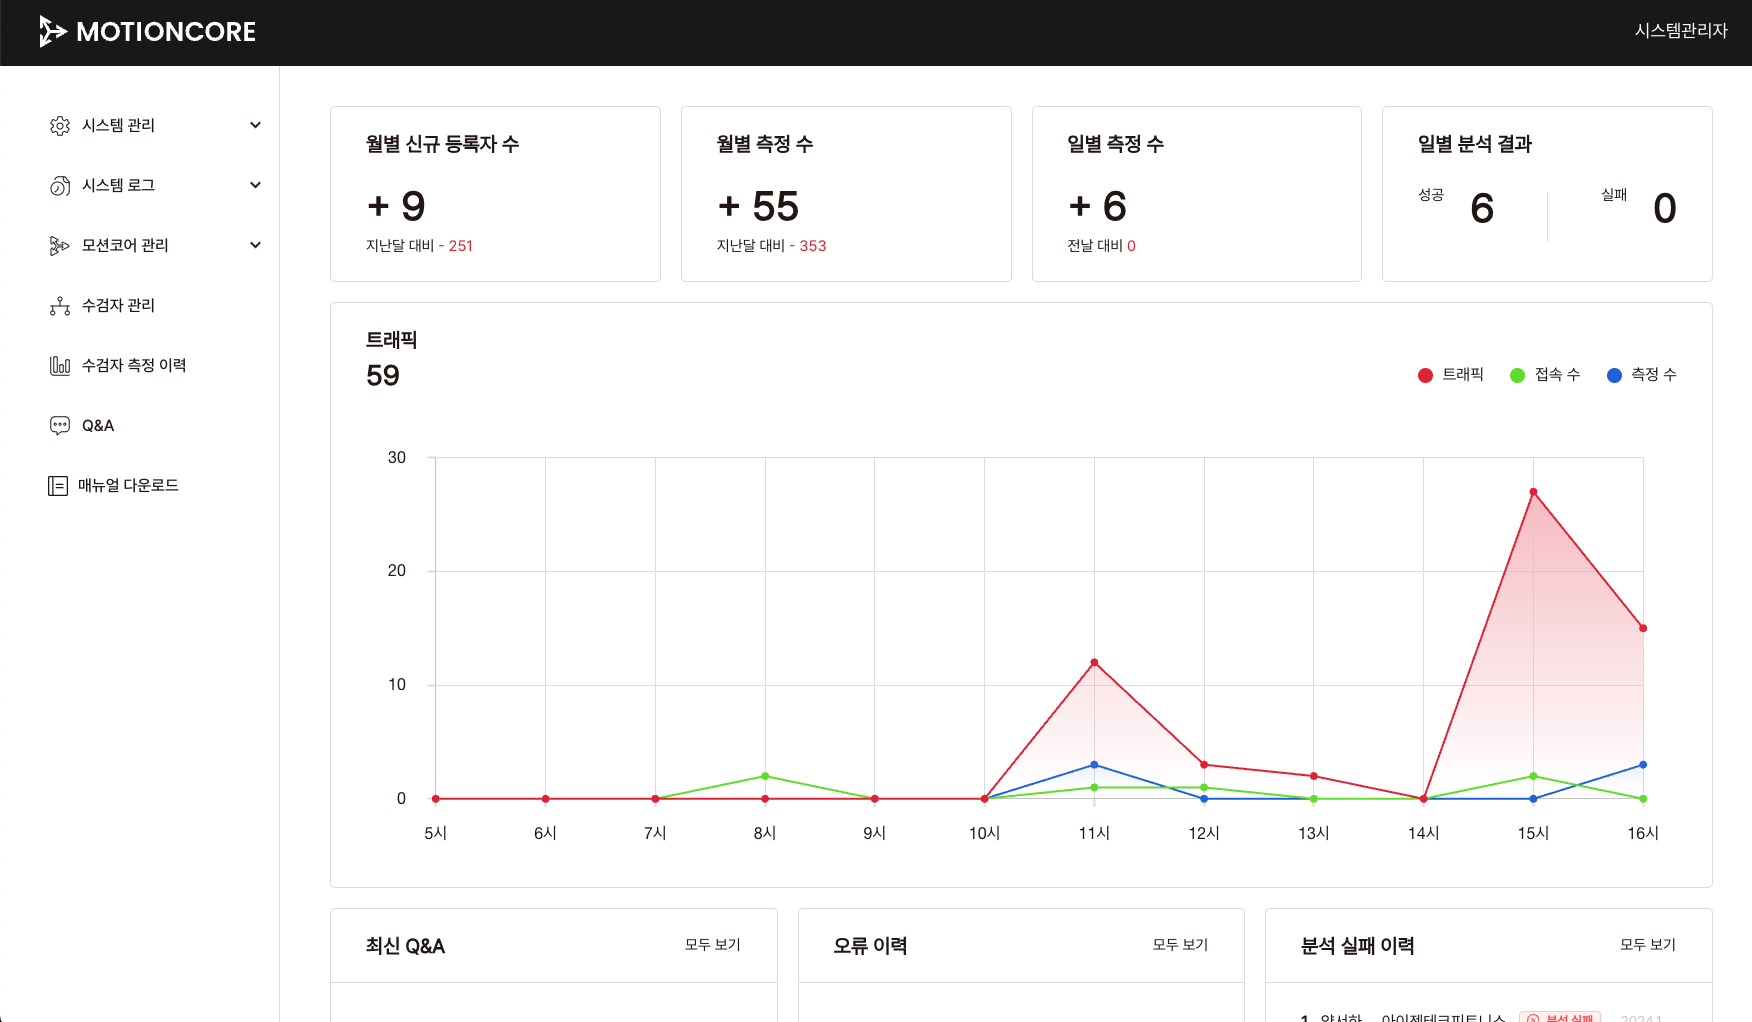Toggle 트래픽 red legend series

[1451, 375]
